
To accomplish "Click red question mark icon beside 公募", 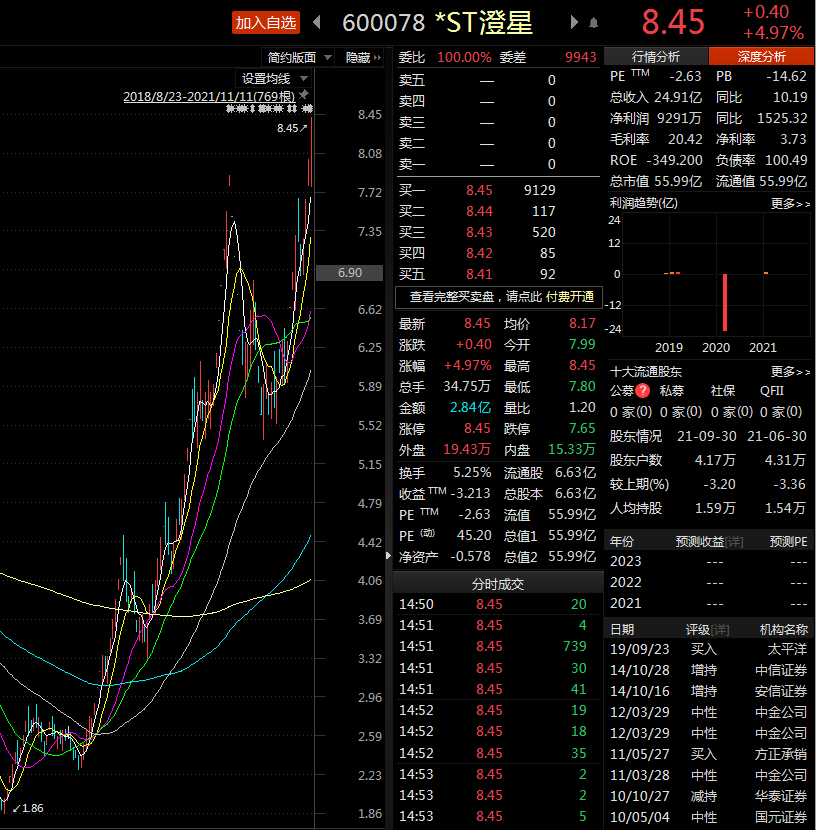I will point(642,391).
